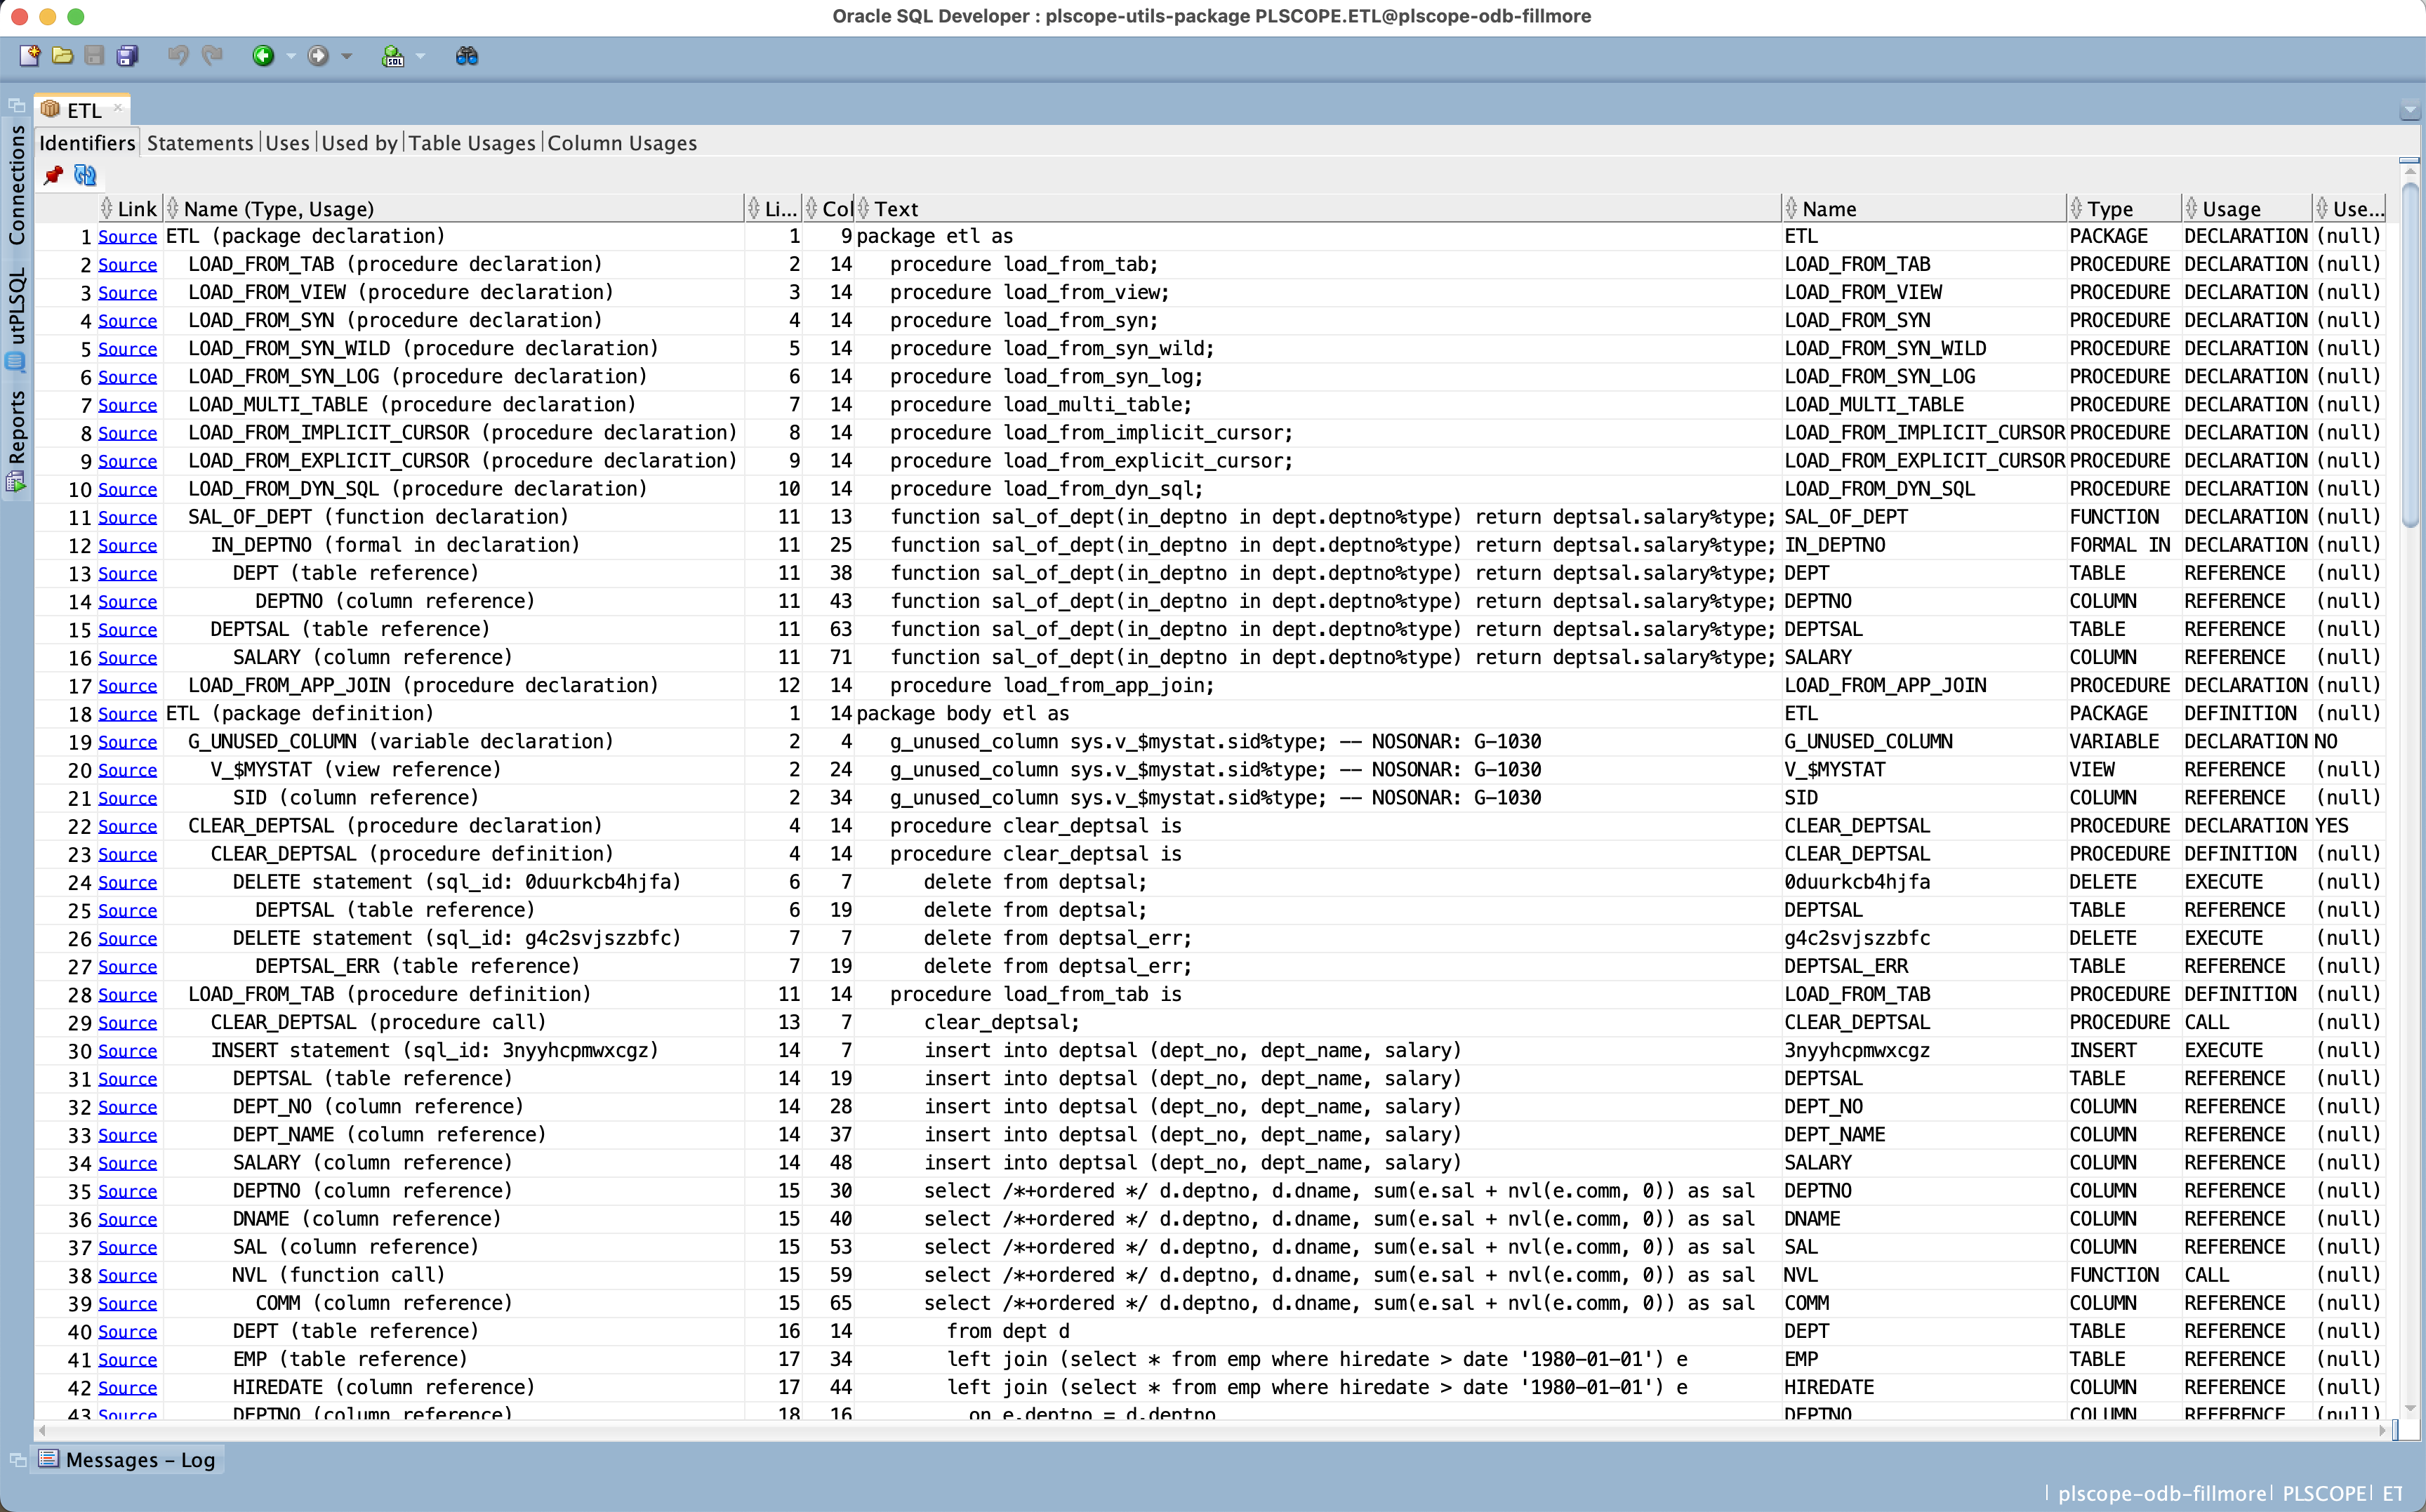
Task: Switch to the Uses tab
Action: click(x=287, y=143)
